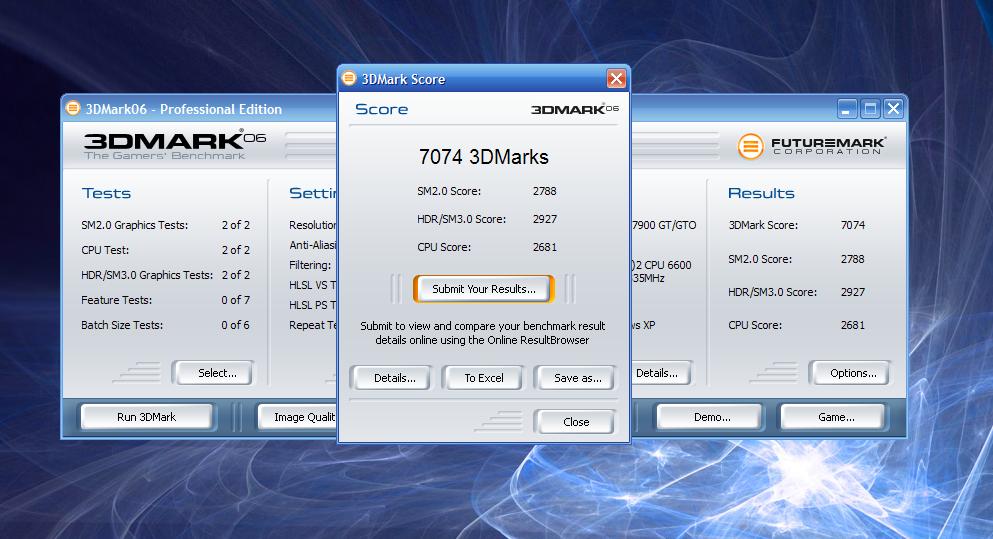993x539 pixels.
Task: Click Feature Tests: label
Action: 117,300
